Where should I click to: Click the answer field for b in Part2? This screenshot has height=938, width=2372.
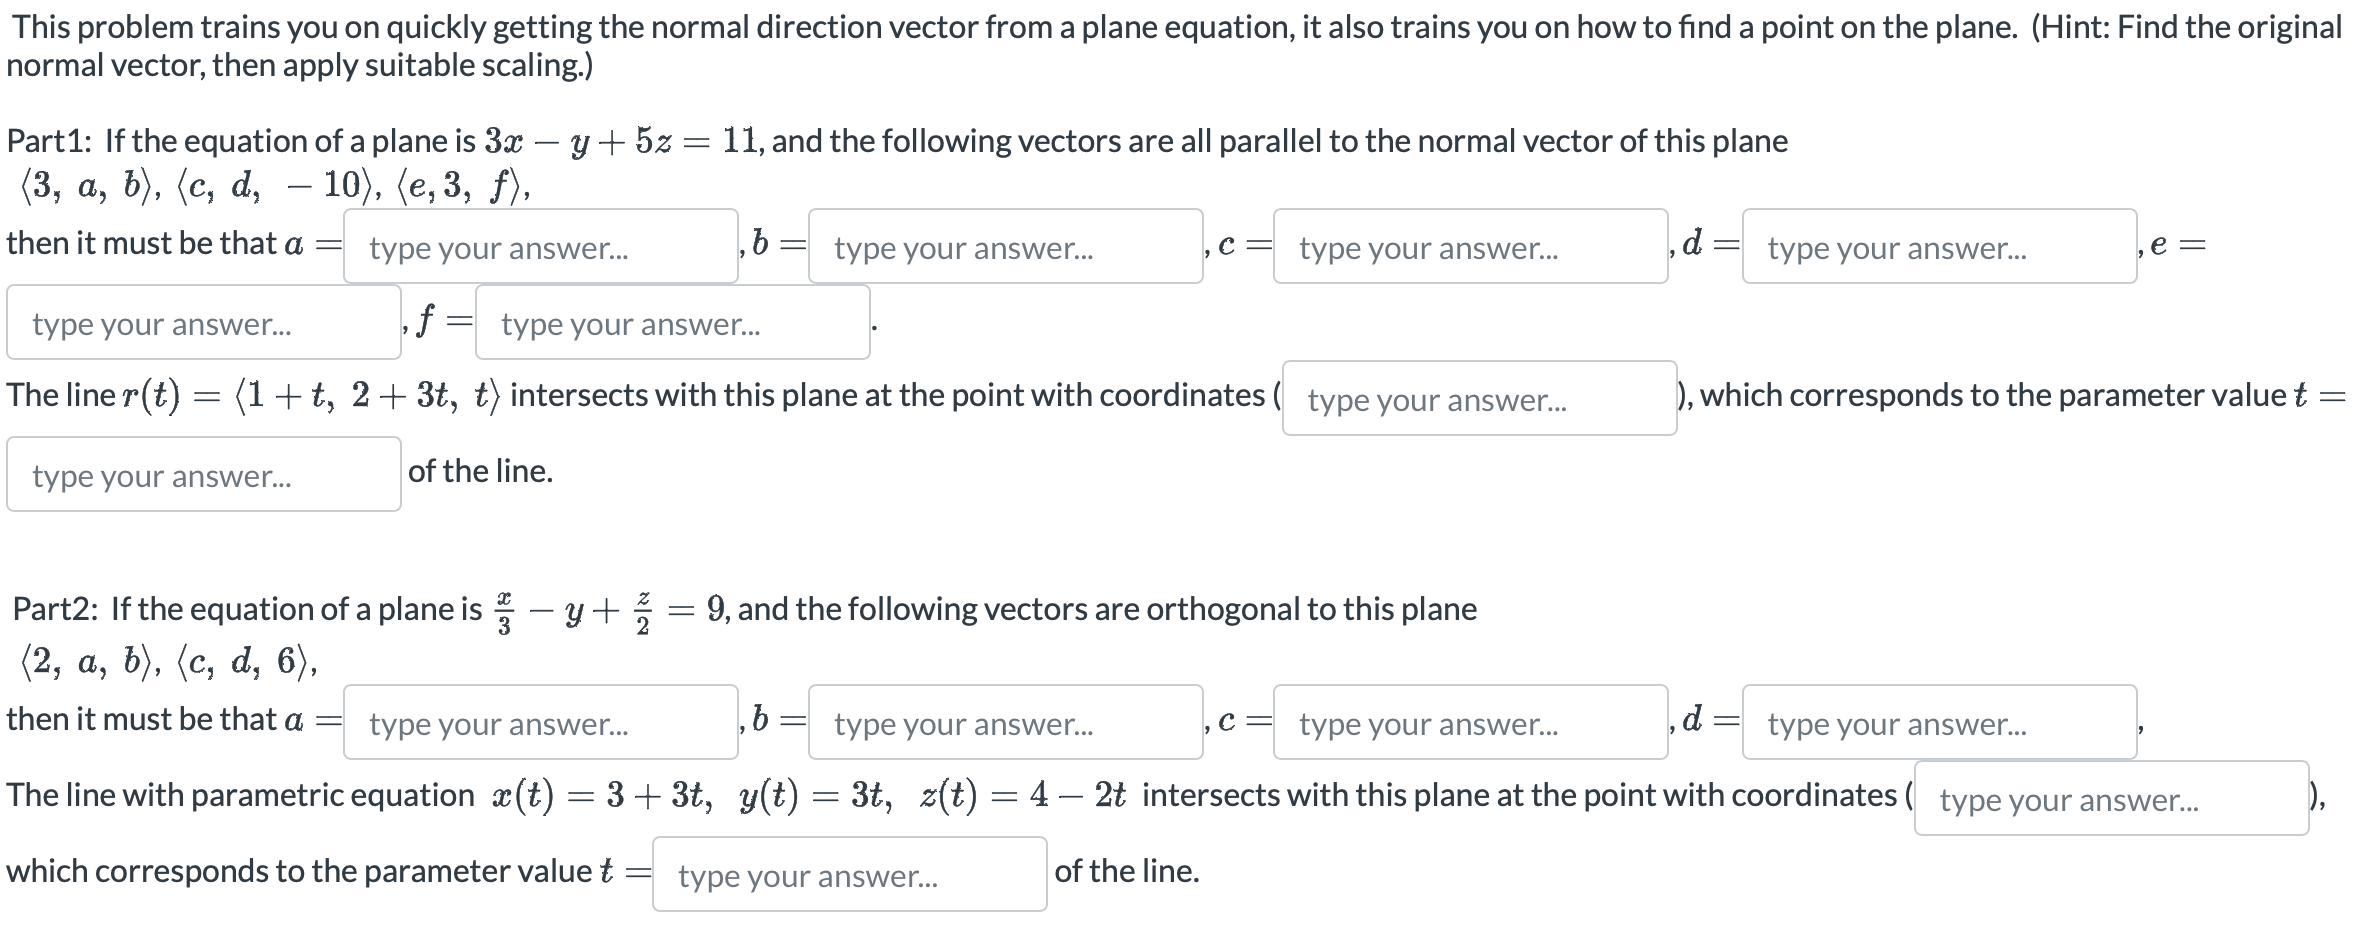click(1005, 724)
